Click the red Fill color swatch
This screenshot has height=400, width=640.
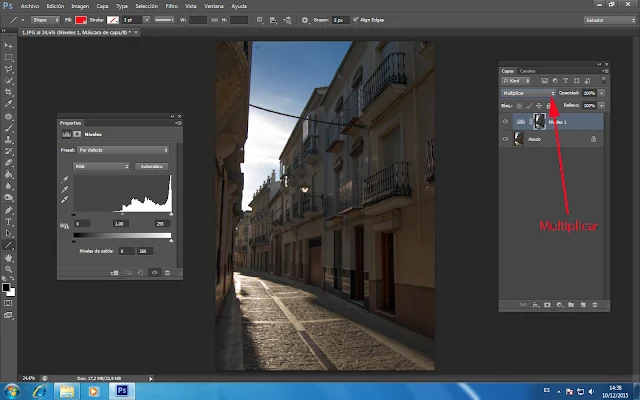click(x=82, y=19)
